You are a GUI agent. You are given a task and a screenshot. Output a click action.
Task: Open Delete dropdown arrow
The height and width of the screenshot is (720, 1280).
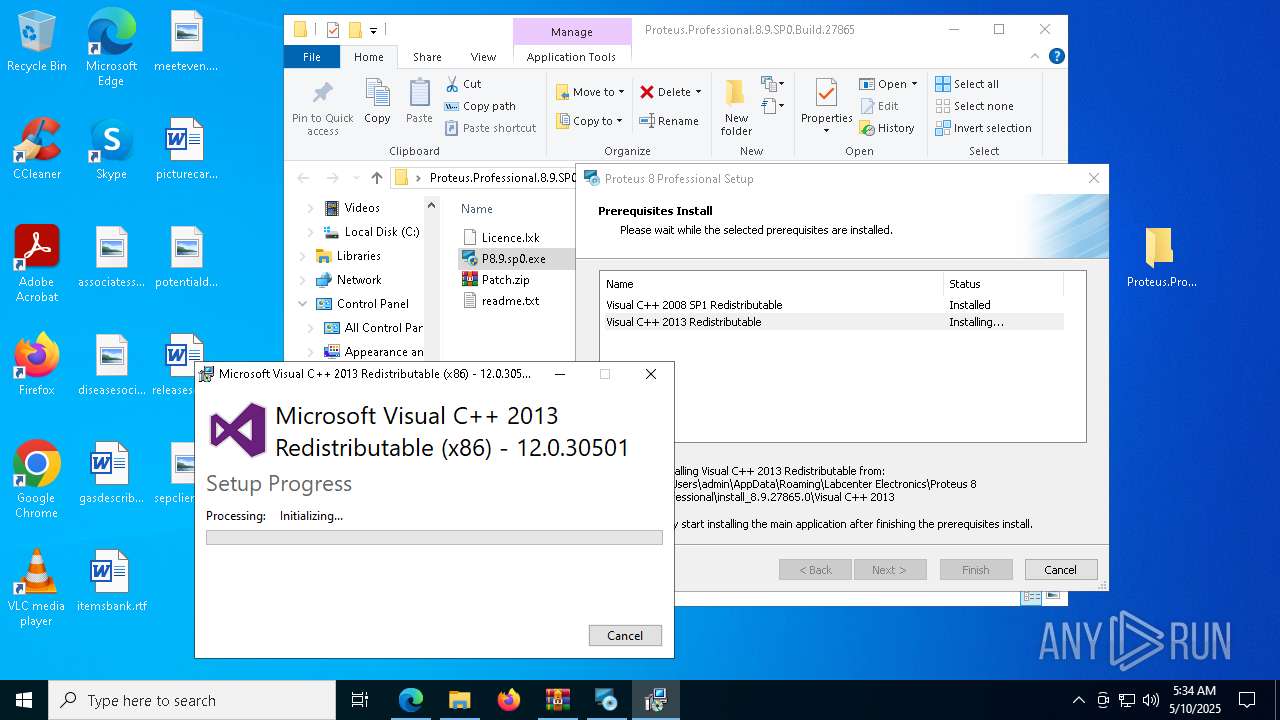coord(698,92)
